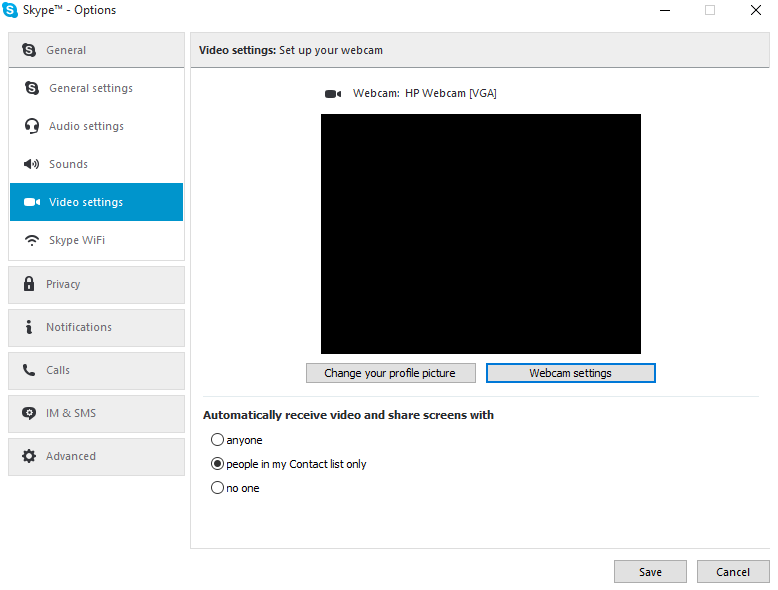Click 'Automatically receive video and share screens with' text

tap(348, 415)
